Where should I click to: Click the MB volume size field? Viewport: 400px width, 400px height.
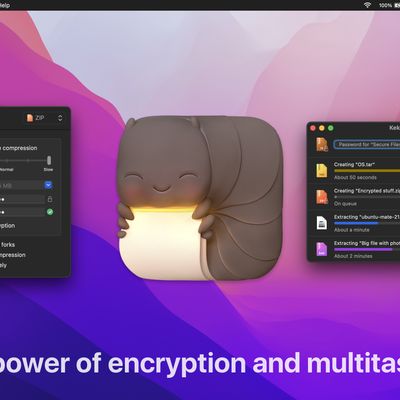pos(22,185)
